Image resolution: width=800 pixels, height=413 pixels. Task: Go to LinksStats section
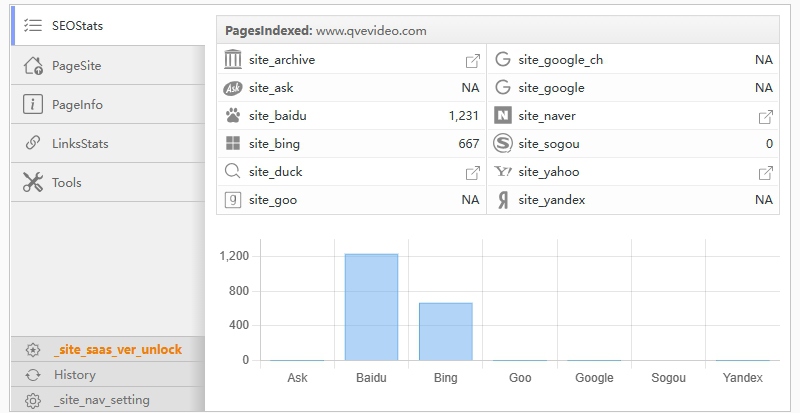pos(80,144)
